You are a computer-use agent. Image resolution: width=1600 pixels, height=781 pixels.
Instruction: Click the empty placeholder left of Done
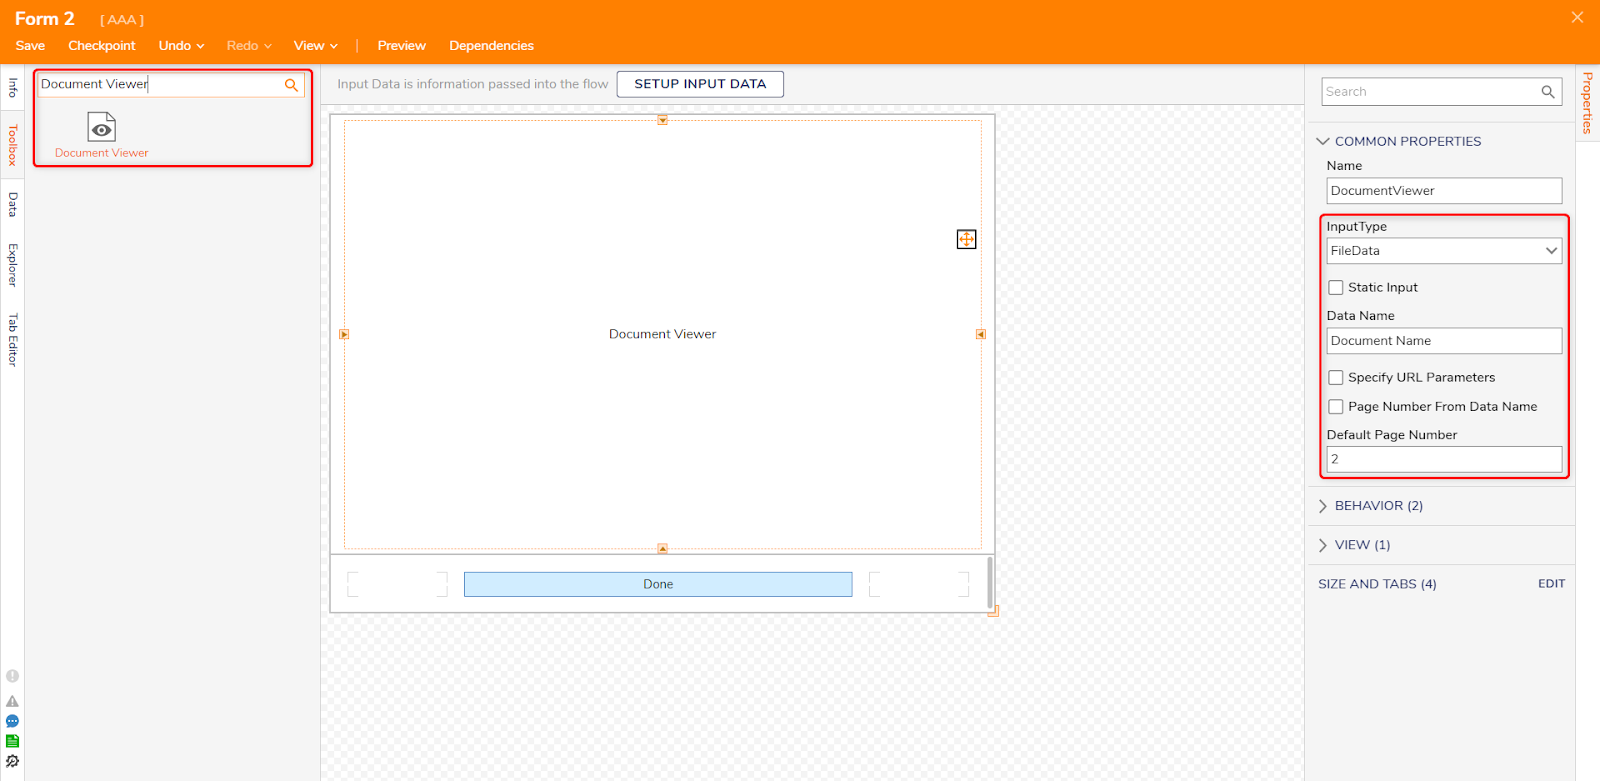pyautogui.click(x=397, y=584)
